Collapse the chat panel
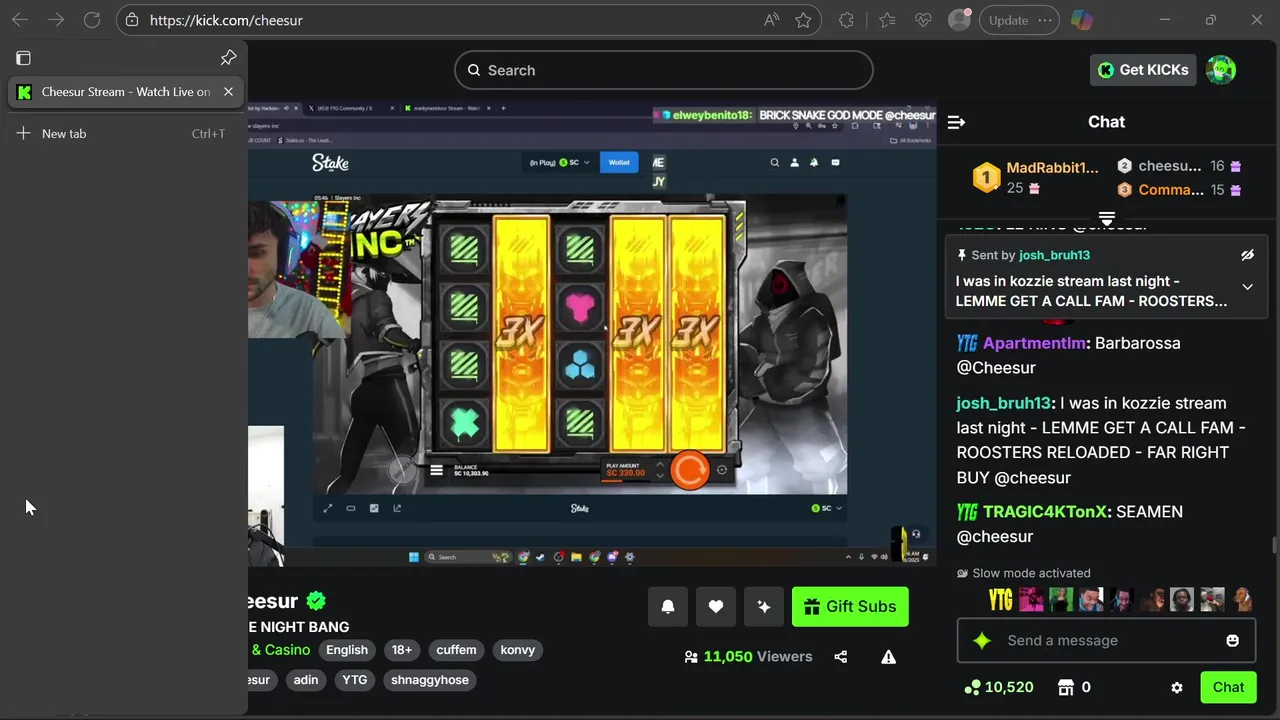 (x=956, y=122)
